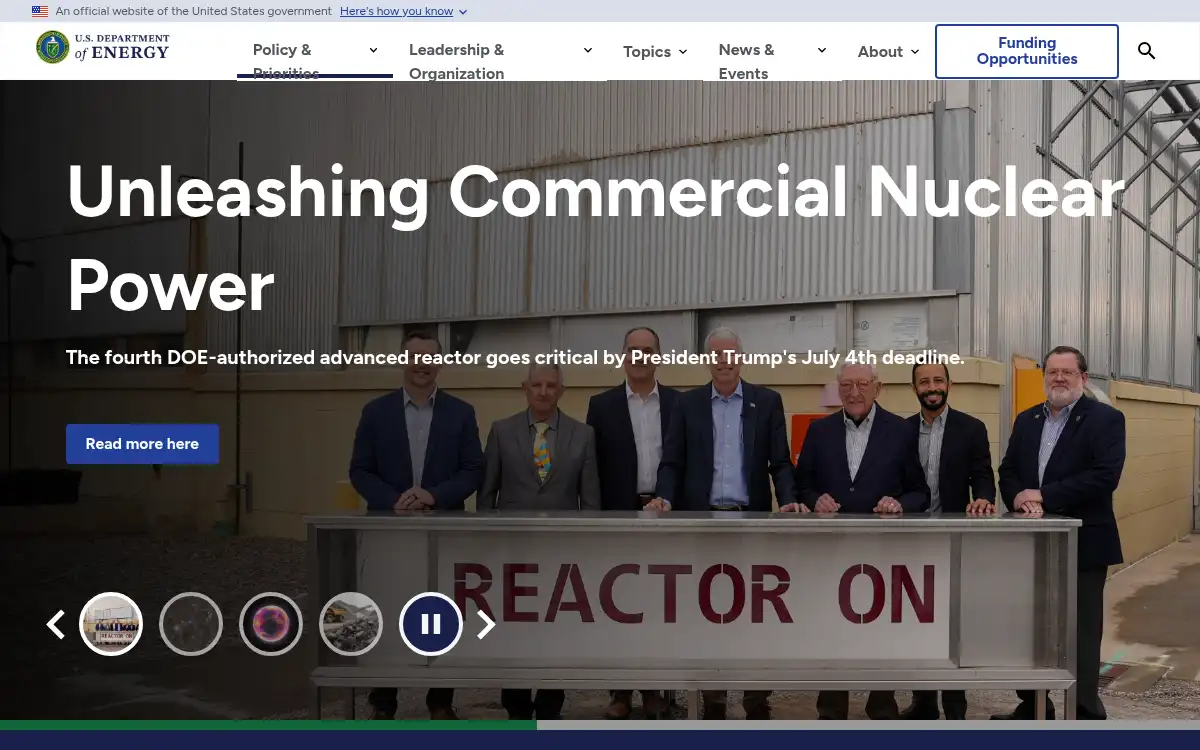The height and width of the screenshot is (750, 1200).
Task: Click the fourth DOE-authorized advanced reactor subtitle
Action: [515, 357]
